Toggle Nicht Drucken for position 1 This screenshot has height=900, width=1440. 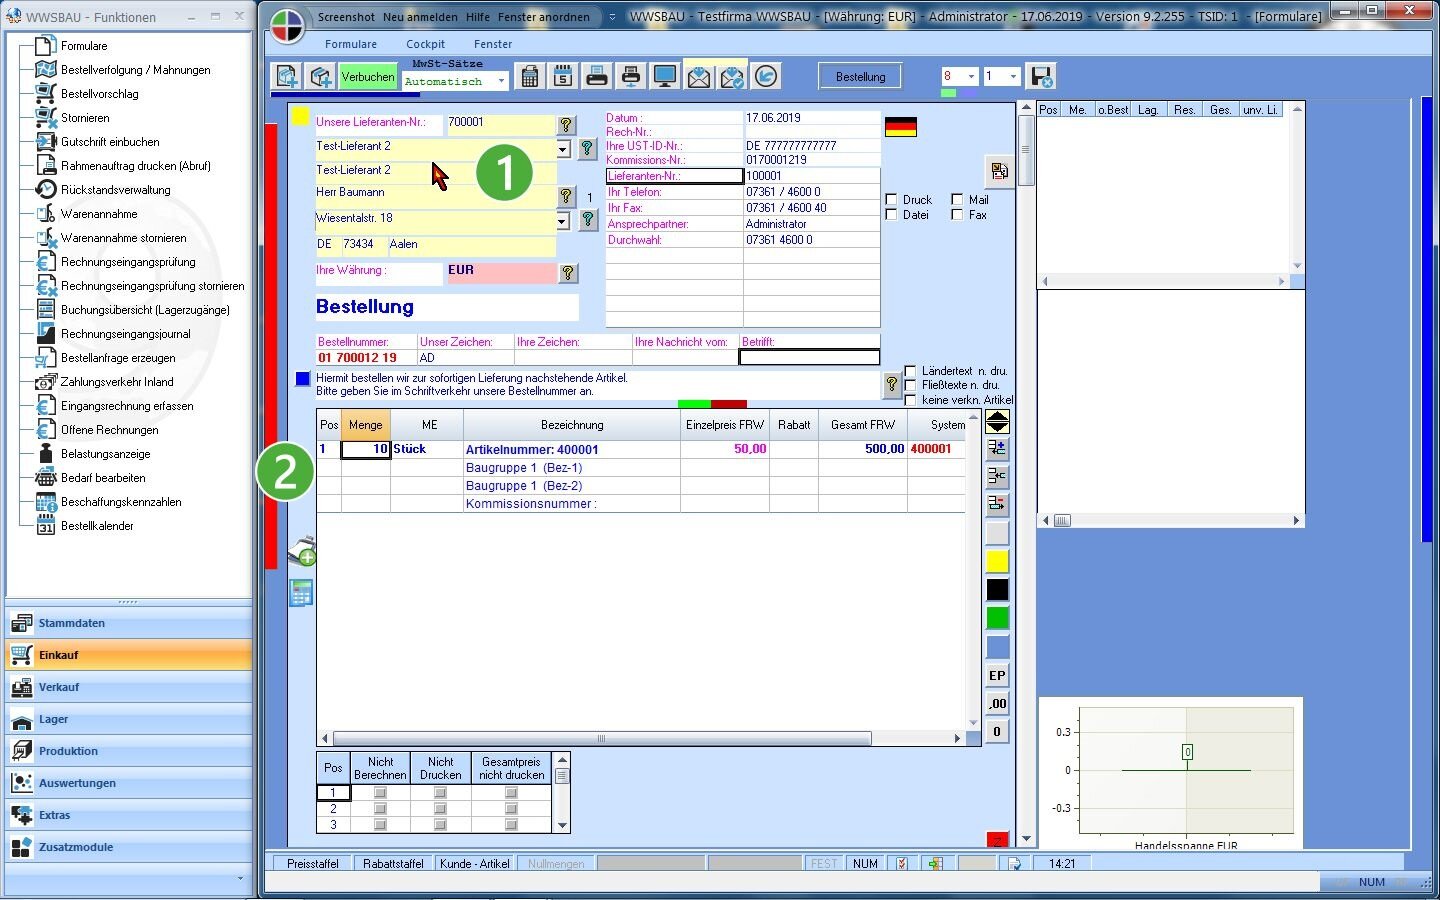pos(440,793)
